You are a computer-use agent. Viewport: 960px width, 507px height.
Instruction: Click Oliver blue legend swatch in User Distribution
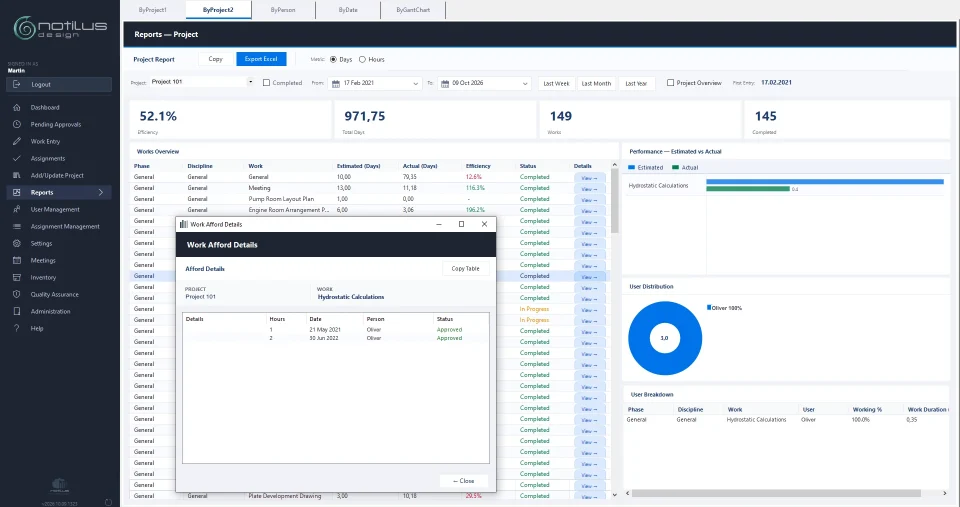(709, 307)
